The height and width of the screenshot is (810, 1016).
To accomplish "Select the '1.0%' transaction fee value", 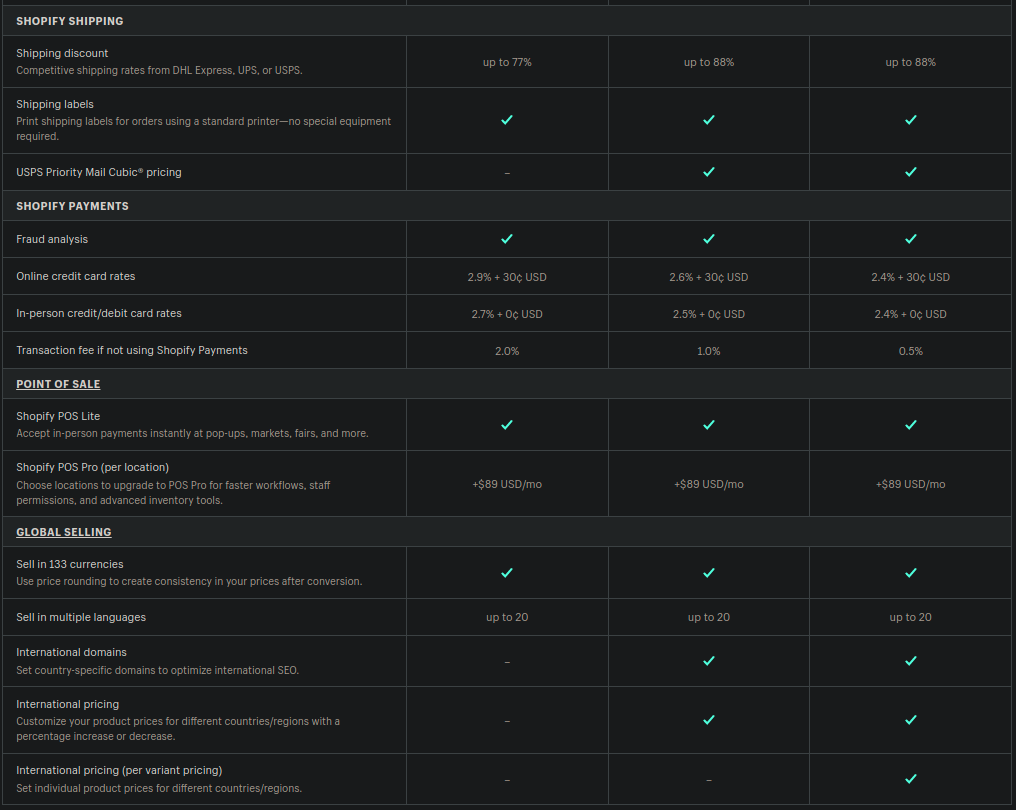I will point(709,351).
